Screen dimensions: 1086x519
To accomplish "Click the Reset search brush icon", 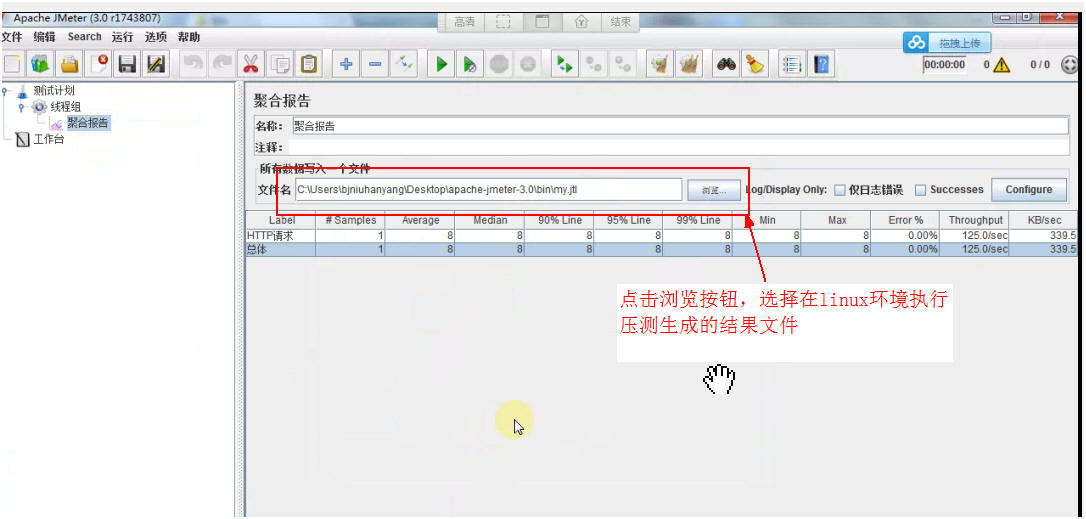I will [755, 65].
